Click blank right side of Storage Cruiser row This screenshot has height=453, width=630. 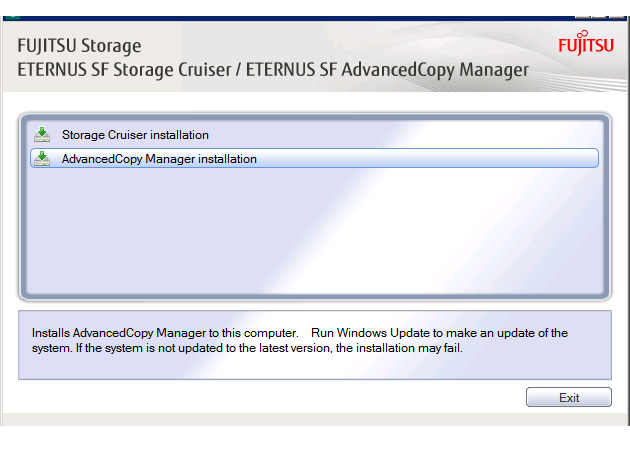pos(402,135)
